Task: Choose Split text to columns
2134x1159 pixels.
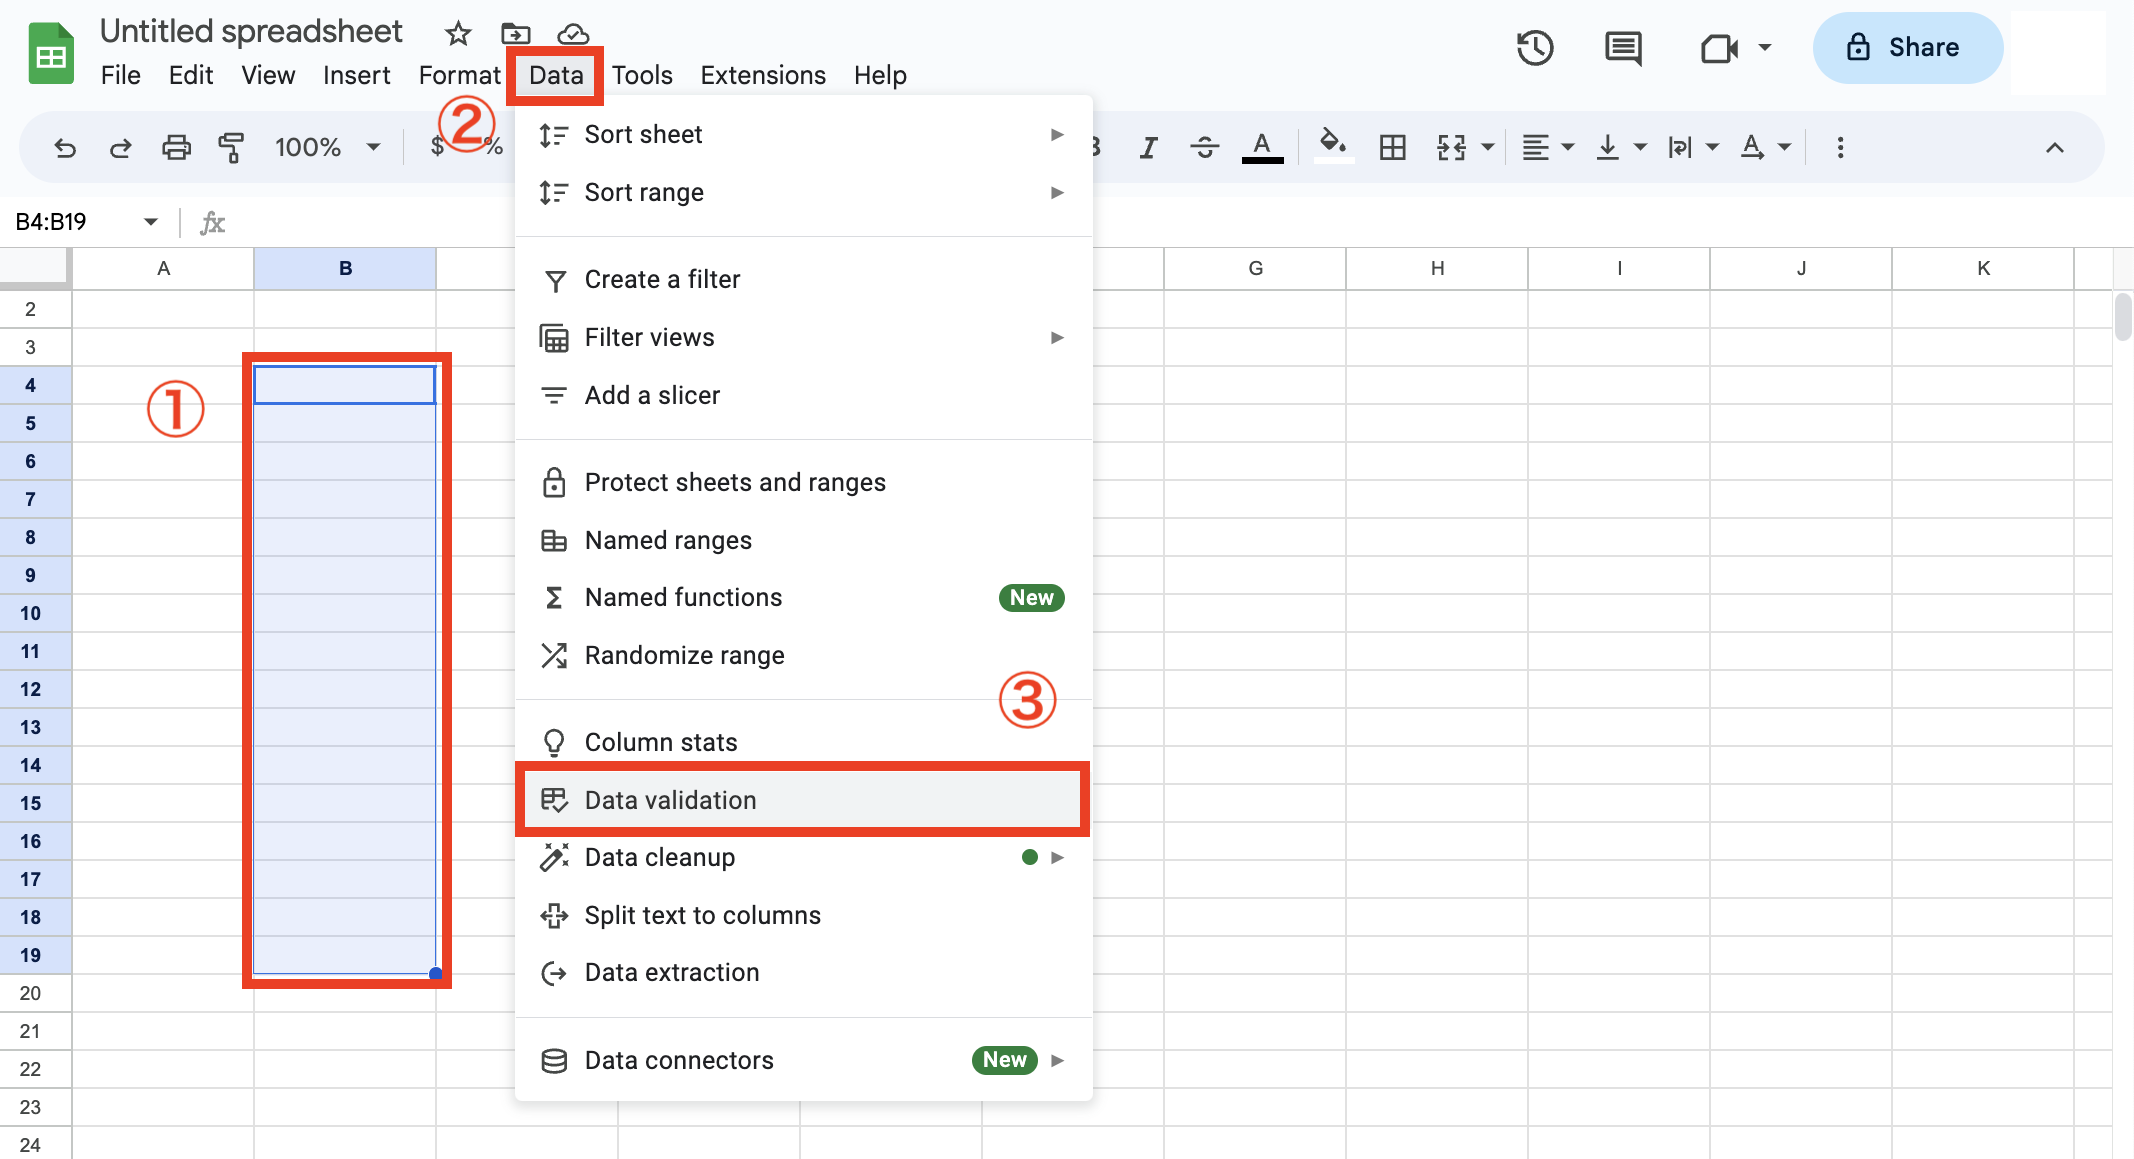Action: [702, 915]
